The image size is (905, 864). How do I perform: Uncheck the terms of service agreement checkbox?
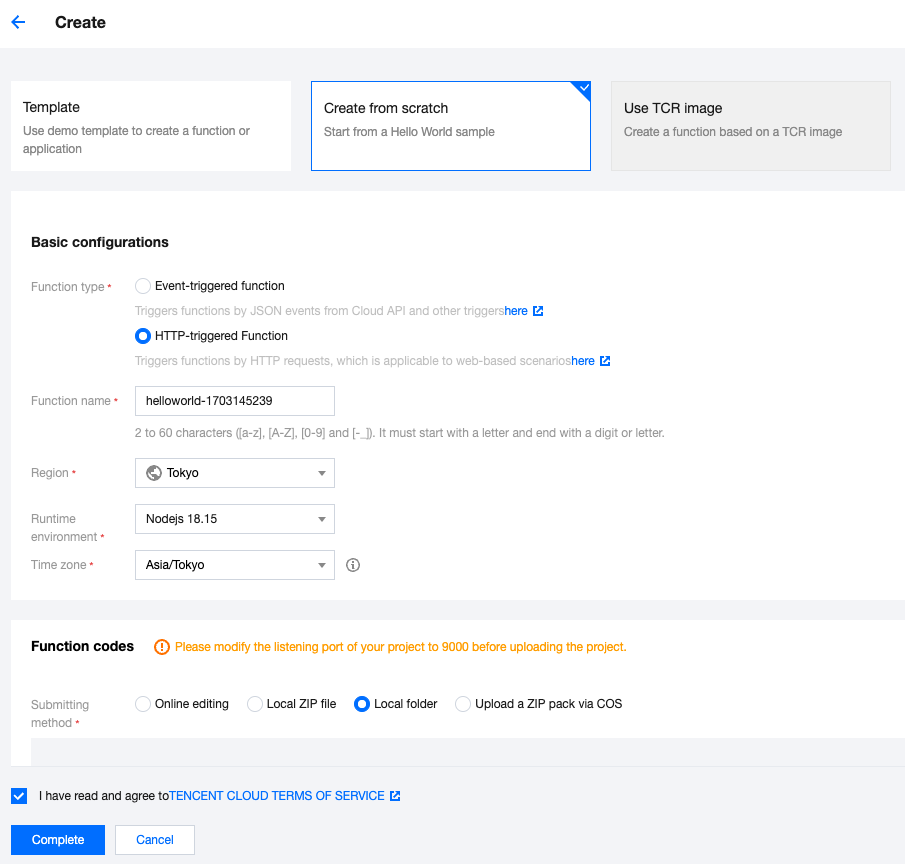click(x=19, y=796)
